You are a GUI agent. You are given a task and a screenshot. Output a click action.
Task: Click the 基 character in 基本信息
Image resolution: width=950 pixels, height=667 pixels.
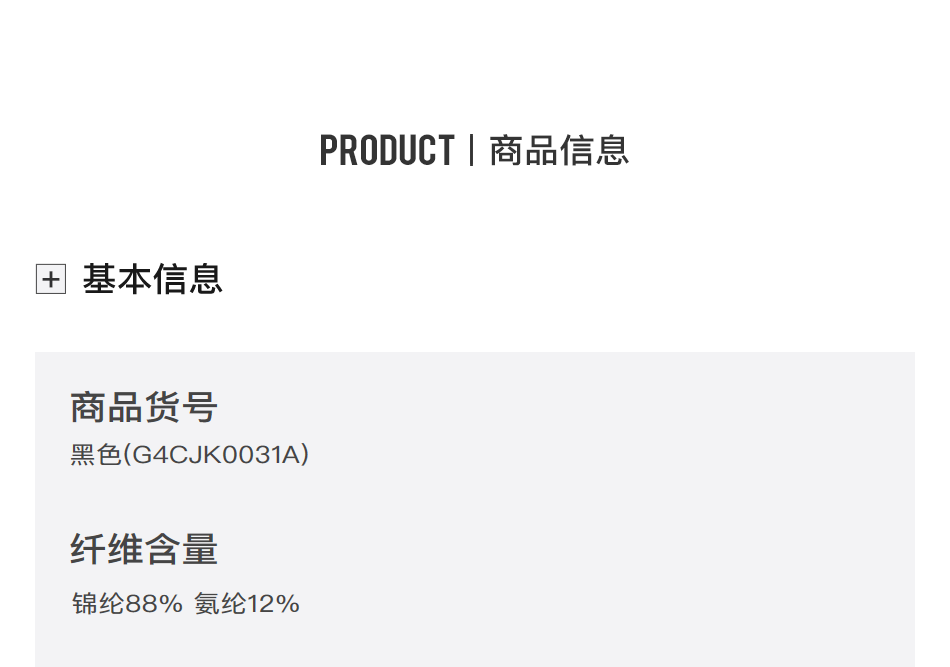pyautogui.click(x=99, y=279)
